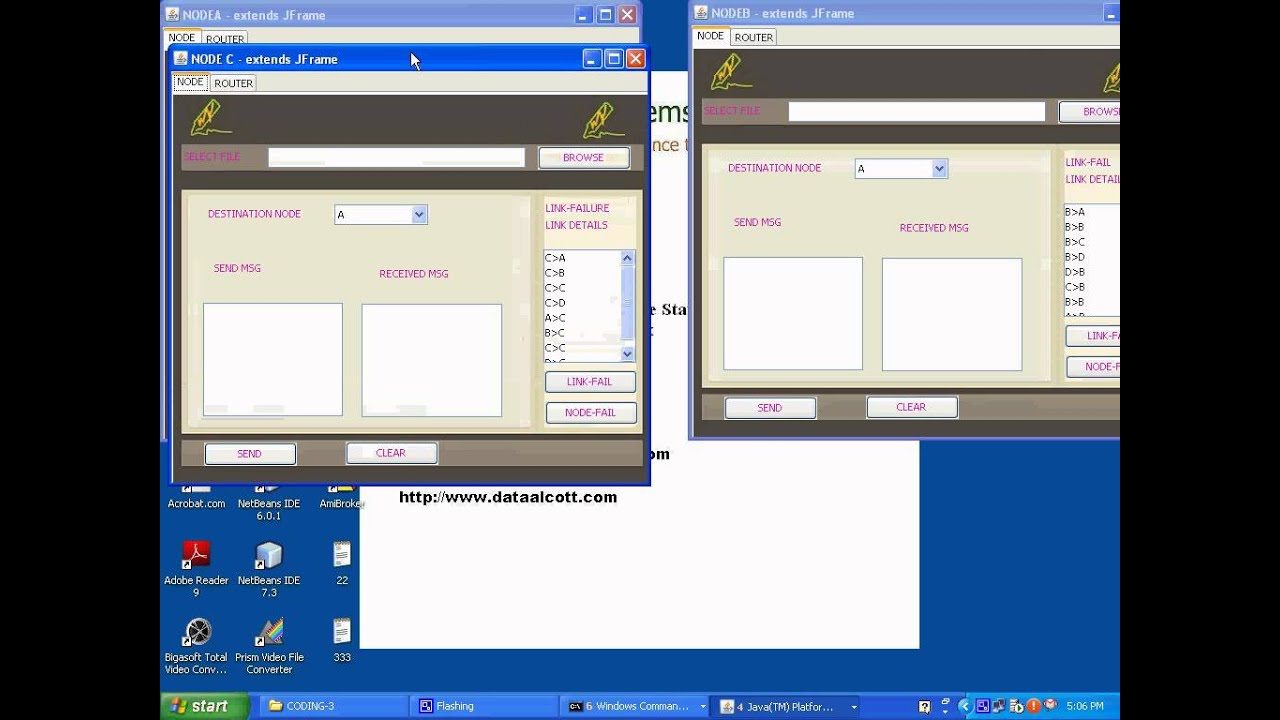Click the help question-mark icon on taskbar
The height and width of the screenshot is (720, 1280).
(925, 707)
